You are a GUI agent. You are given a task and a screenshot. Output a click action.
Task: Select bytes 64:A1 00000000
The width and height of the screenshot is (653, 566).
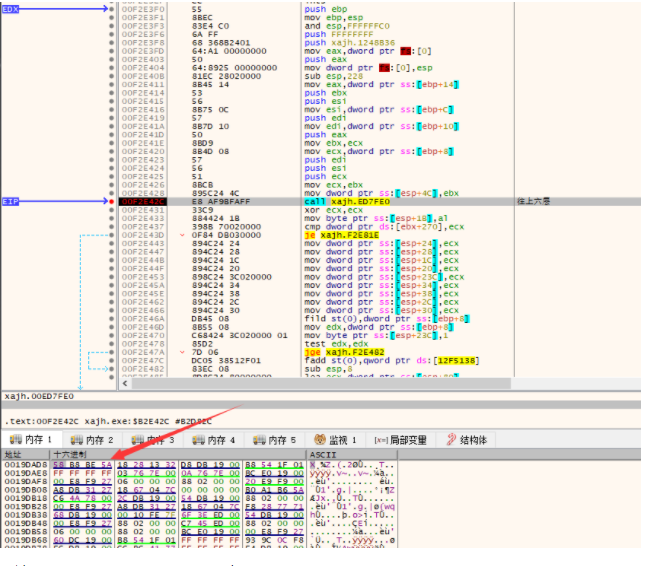[x=229, y=51]
